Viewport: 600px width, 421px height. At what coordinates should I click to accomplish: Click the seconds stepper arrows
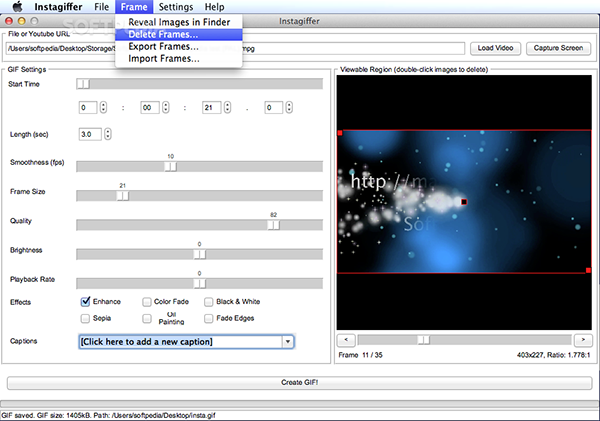(227, 108)
